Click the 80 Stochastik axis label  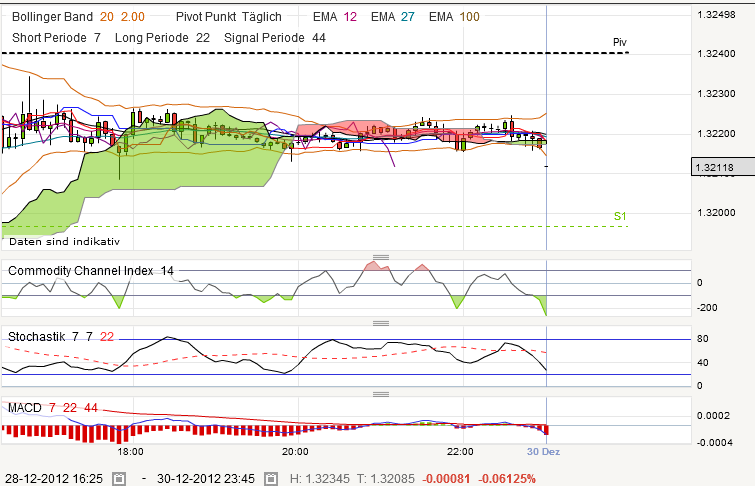pyautogui.click(x=703, y=339)
